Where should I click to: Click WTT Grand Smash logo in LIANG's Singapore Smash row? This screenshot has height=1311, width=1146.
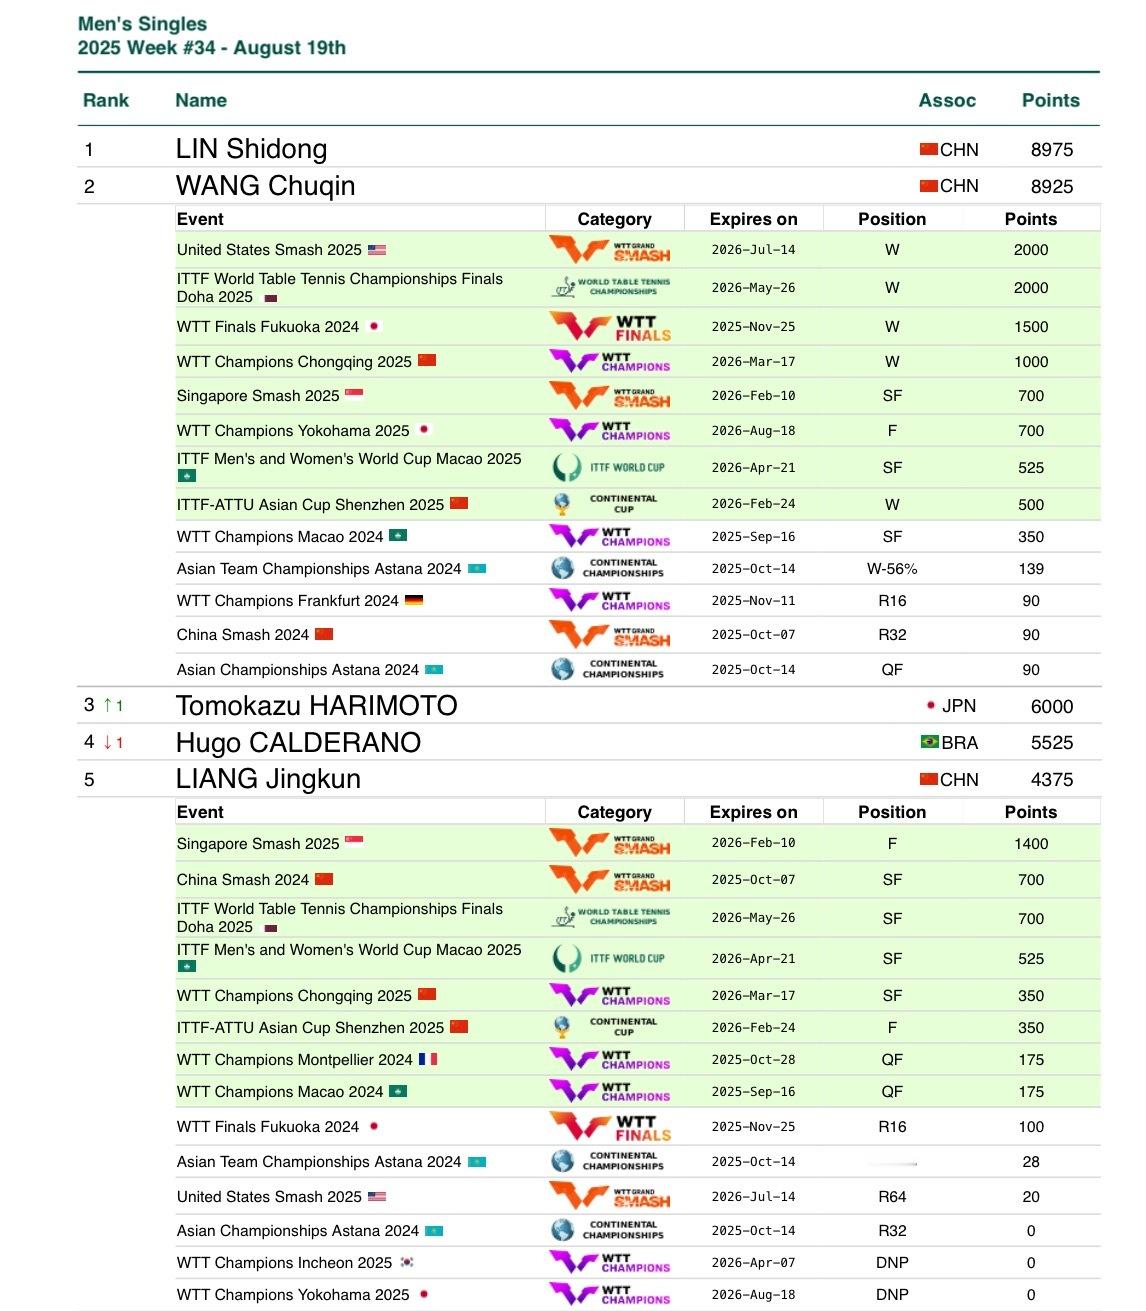610,843
